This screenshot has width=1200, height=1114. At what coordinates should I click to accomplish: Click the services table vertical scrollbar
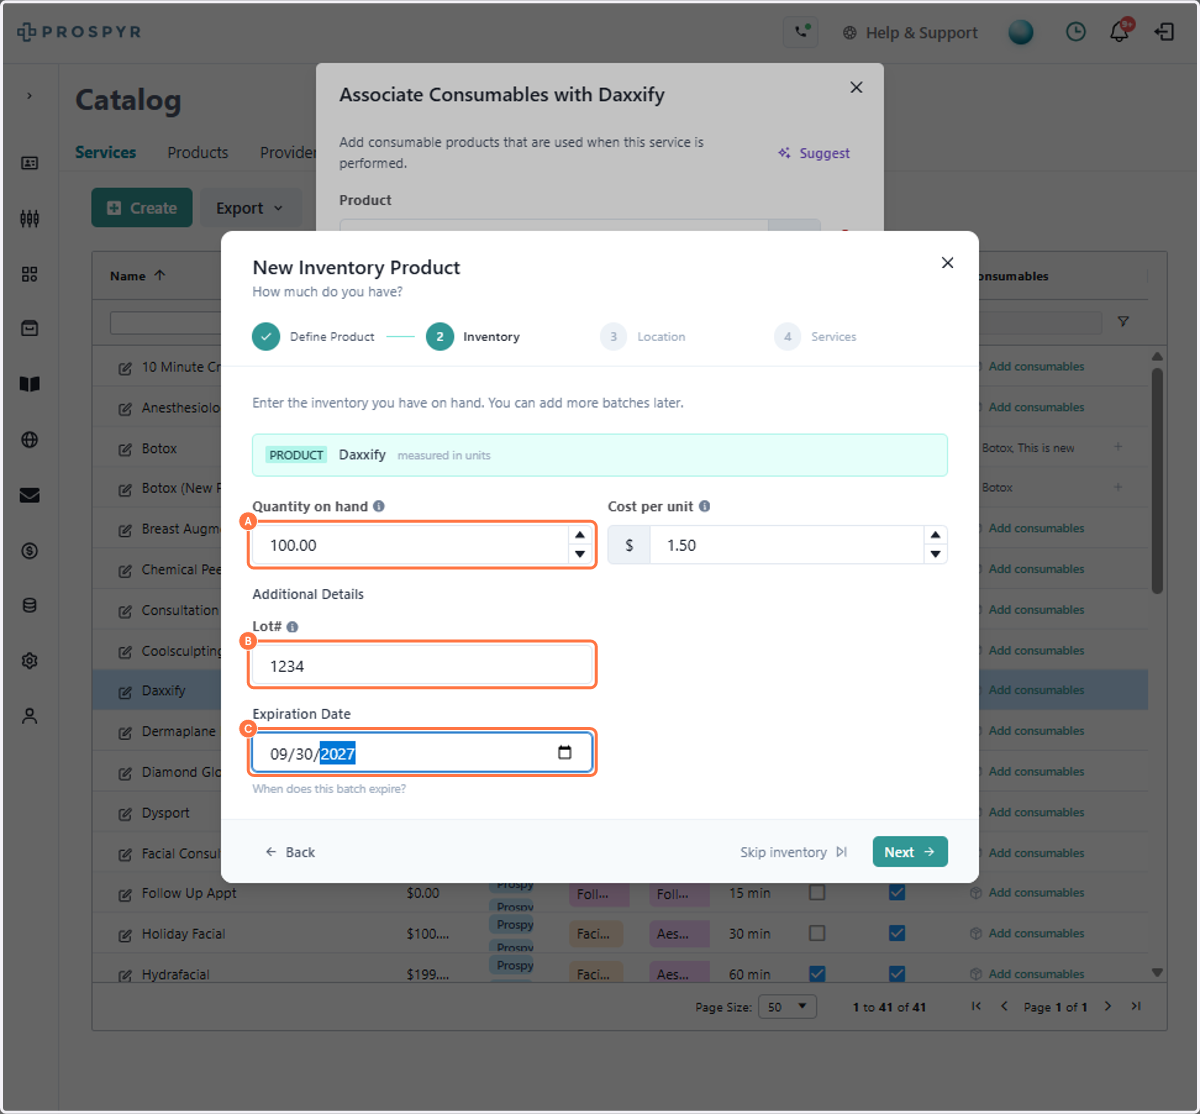tap(1157, 480)
